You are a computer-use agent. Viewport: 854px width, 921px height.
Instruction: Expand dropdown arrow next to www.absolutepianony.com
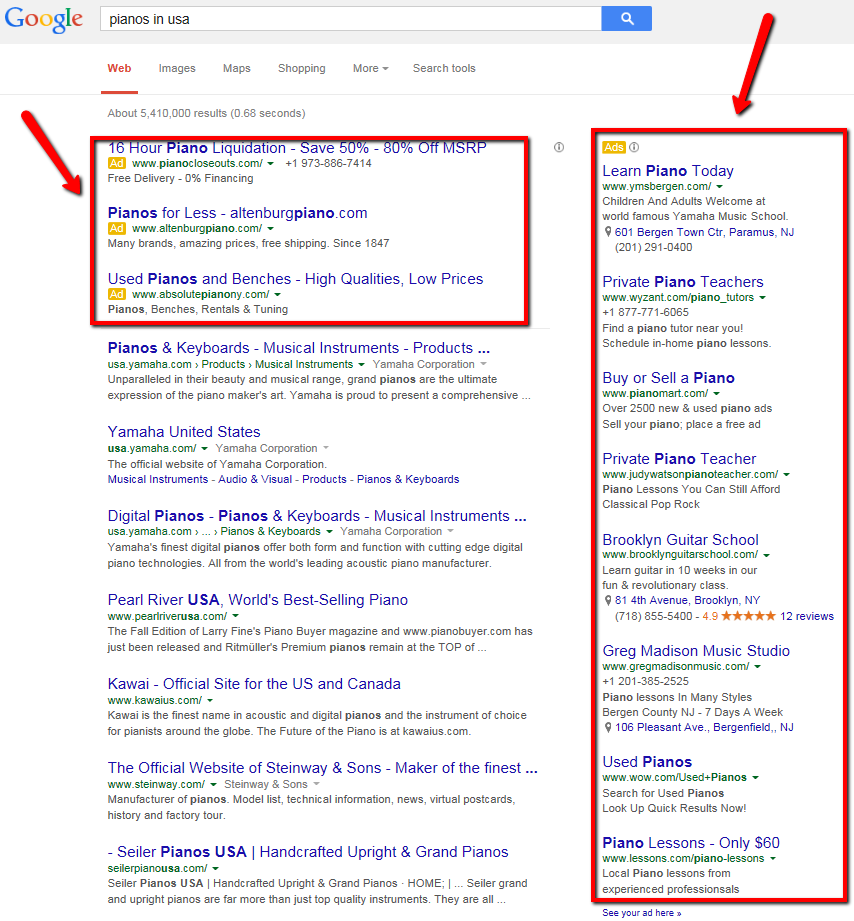coord(277,295)
